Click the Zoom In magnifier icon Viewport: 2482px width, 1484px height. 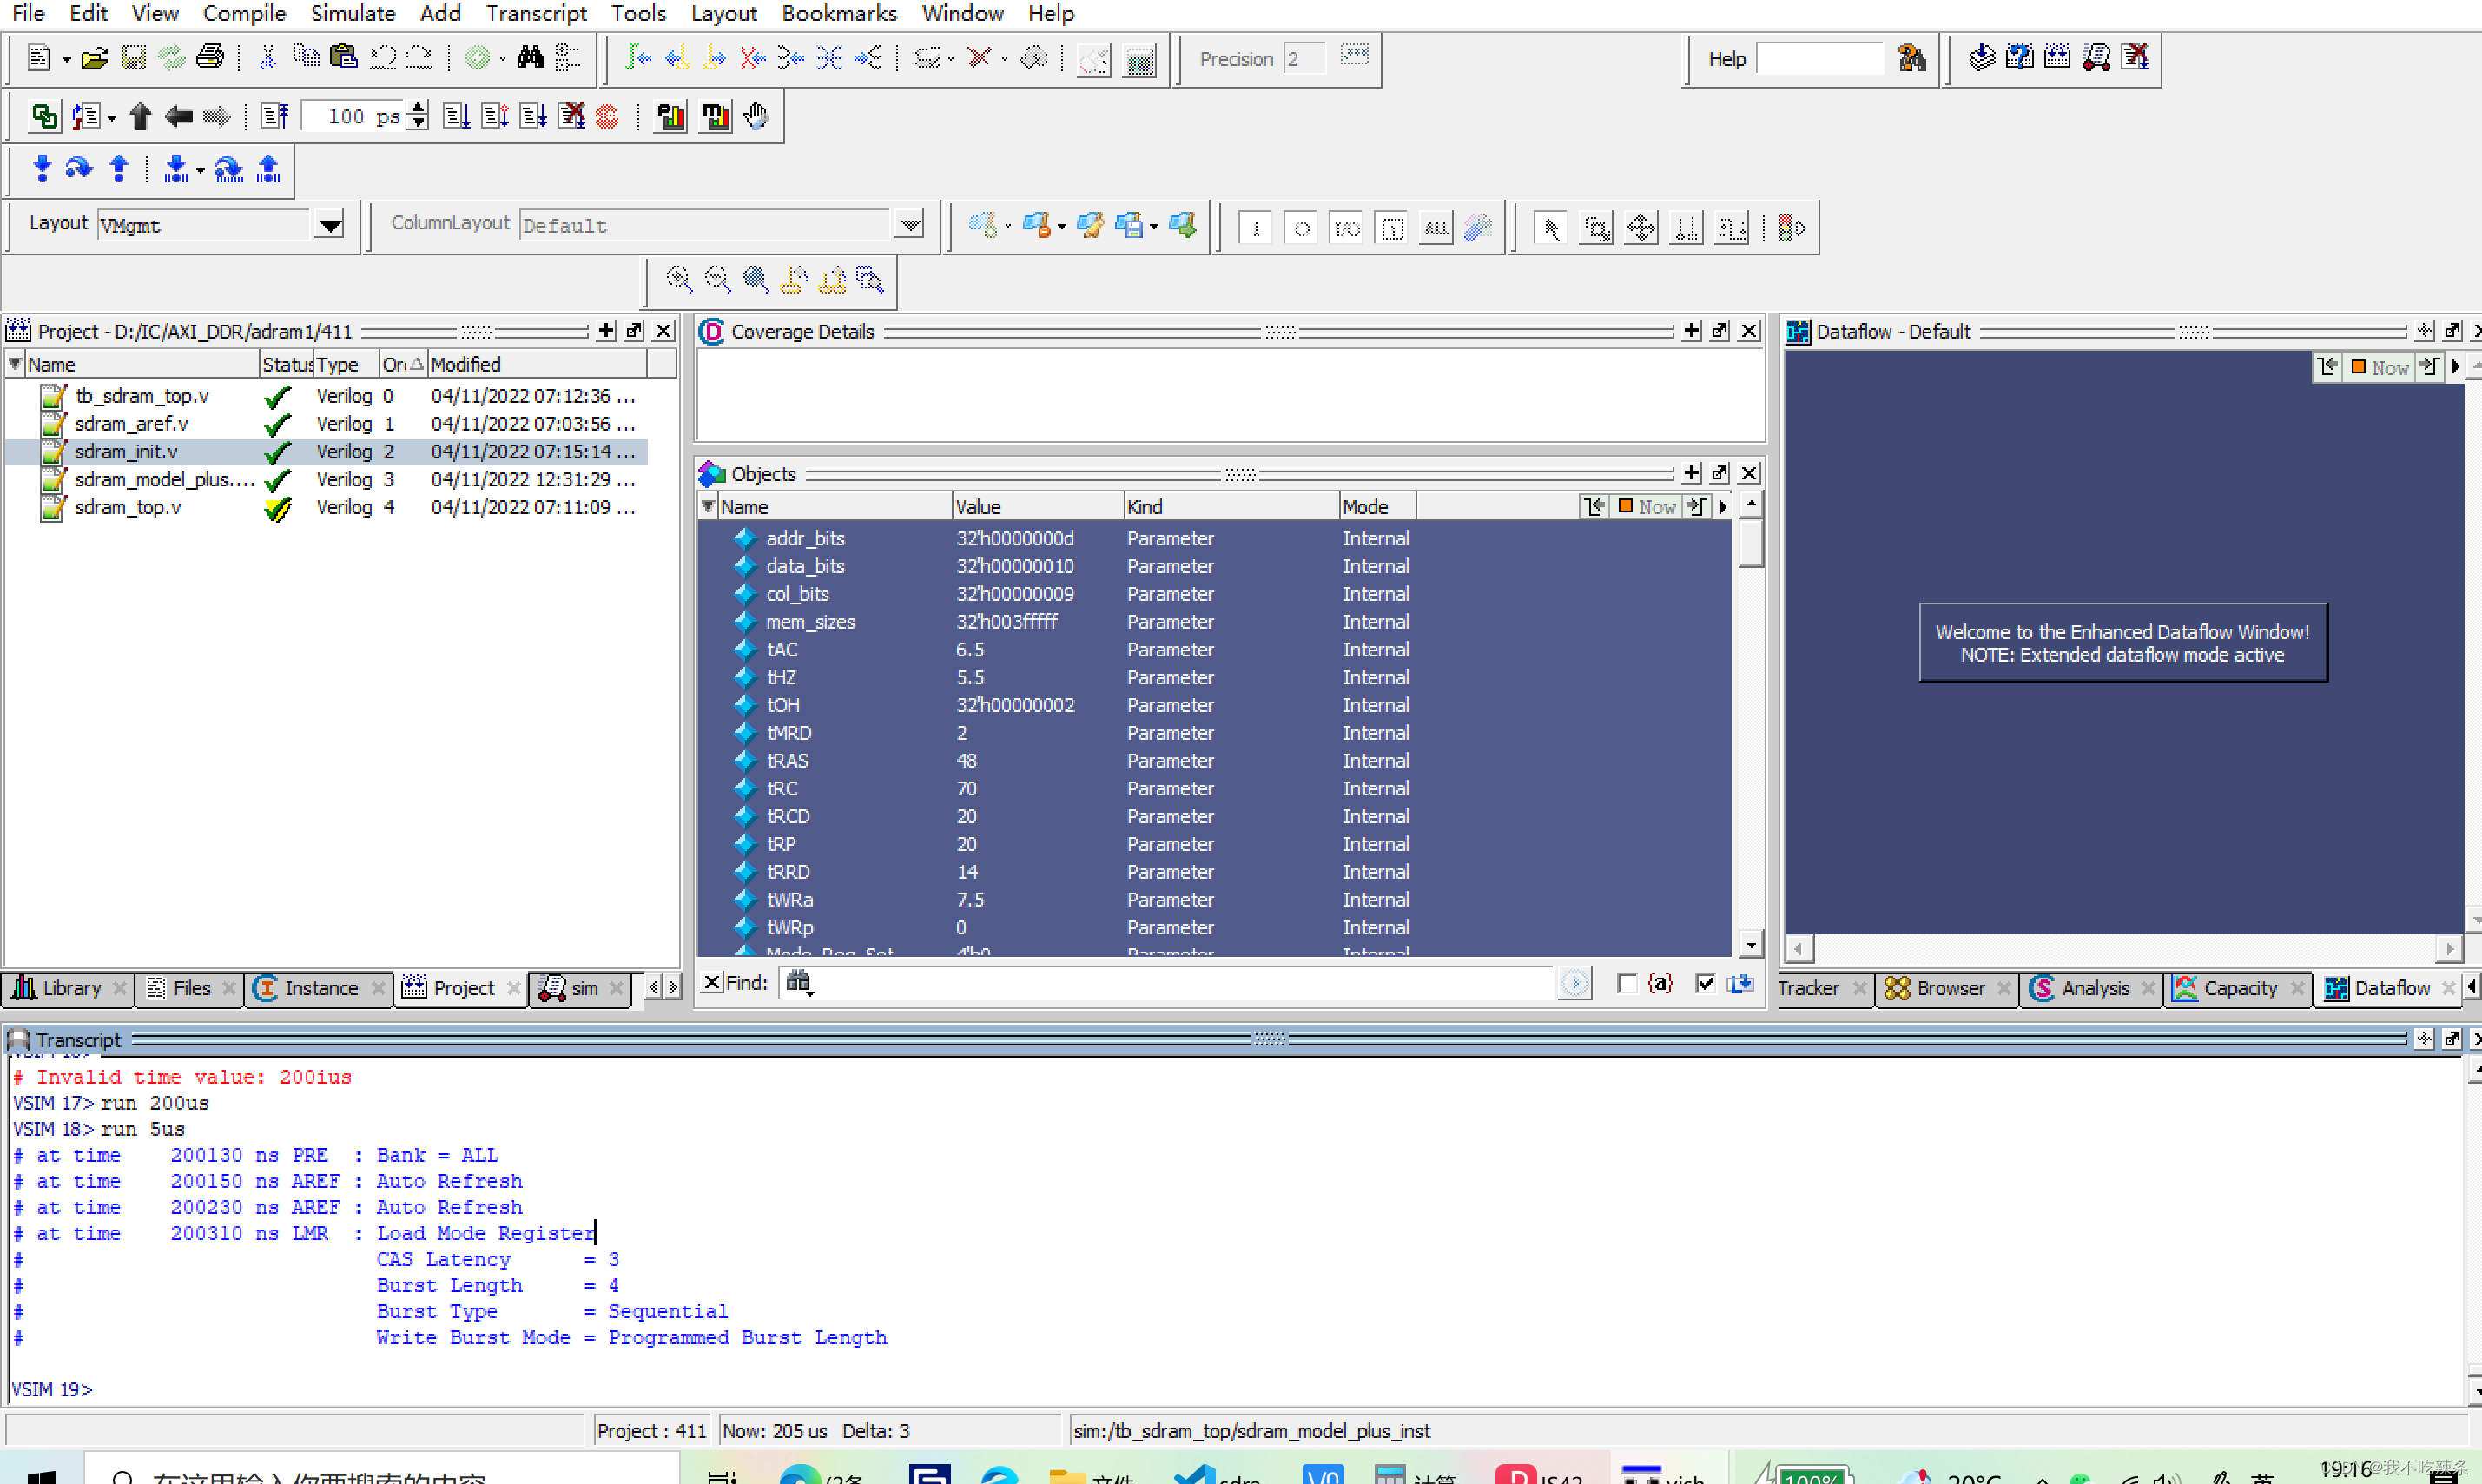679,279
